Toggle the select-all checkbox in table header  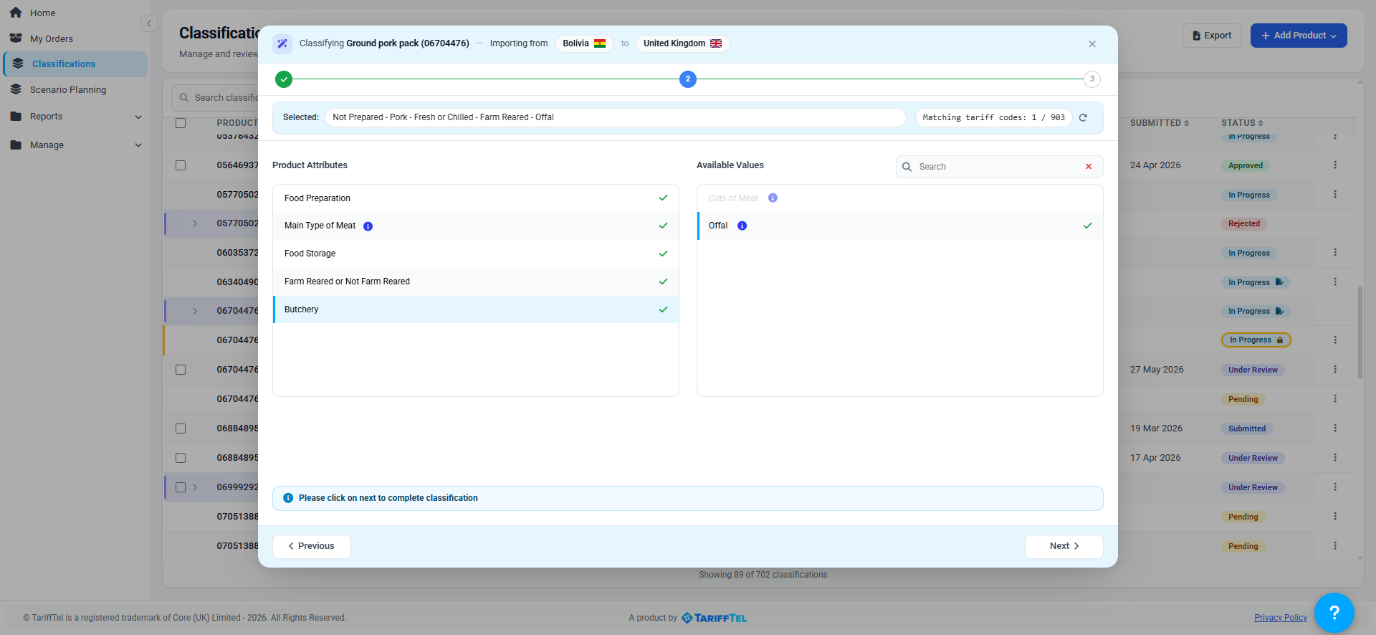(x=181, y=123)
